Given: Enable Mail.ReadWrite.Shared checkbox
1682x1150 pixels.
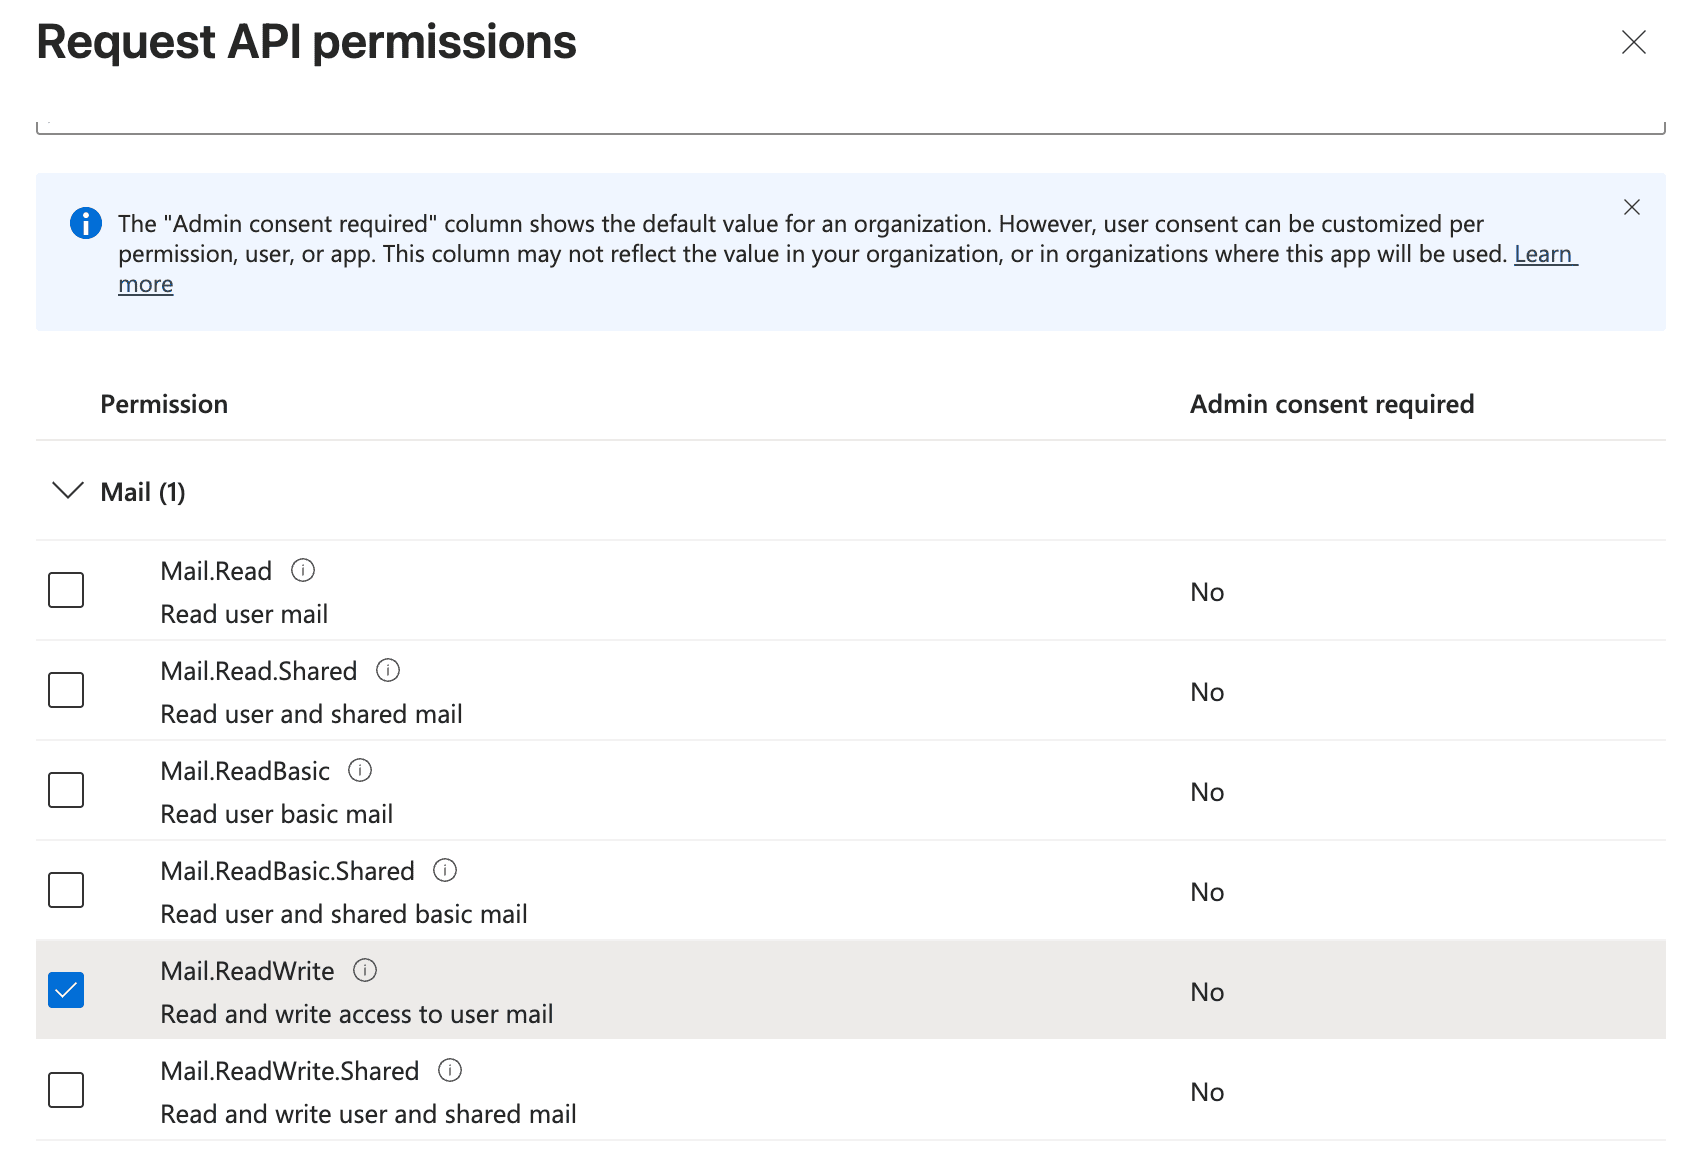Looking at the screenshot, I should click(66, 1090).
